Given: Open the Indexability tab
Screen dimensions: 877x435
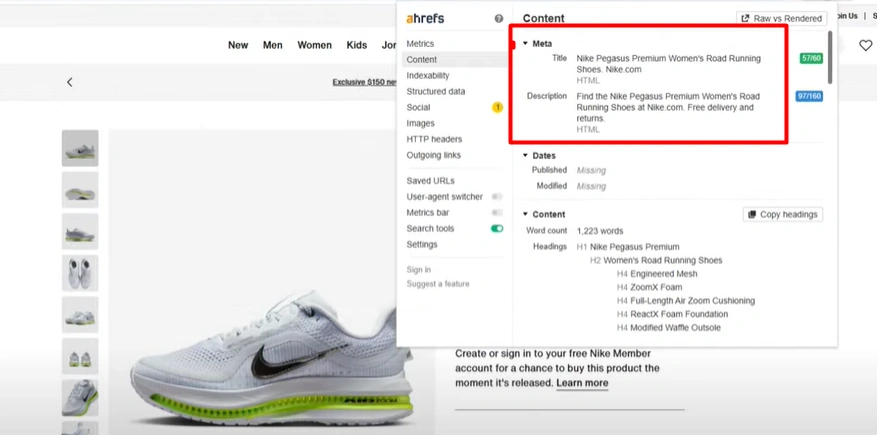Looking at the screenshot, I should tap(428, 75).
